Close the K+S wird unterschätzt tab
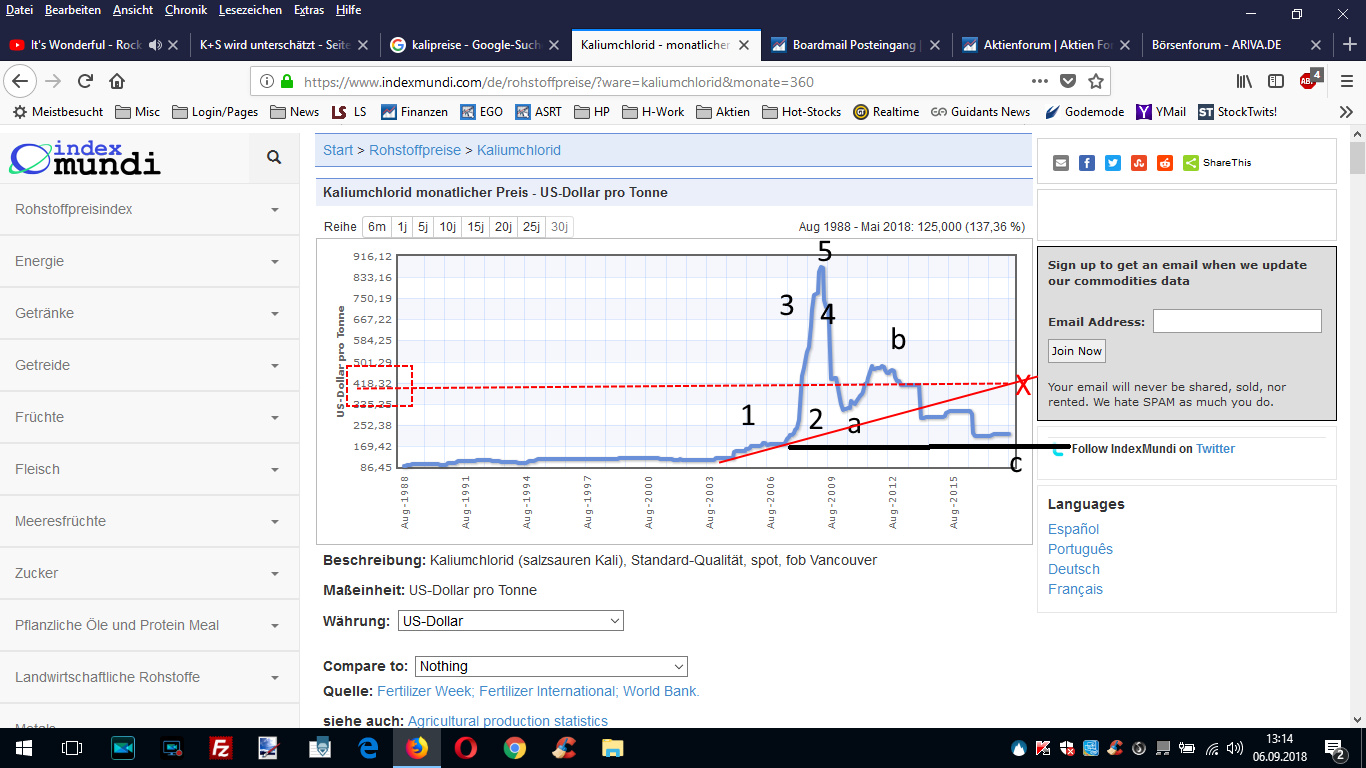The height and width of the screenshot is (768, 1366). coord(362,45)
